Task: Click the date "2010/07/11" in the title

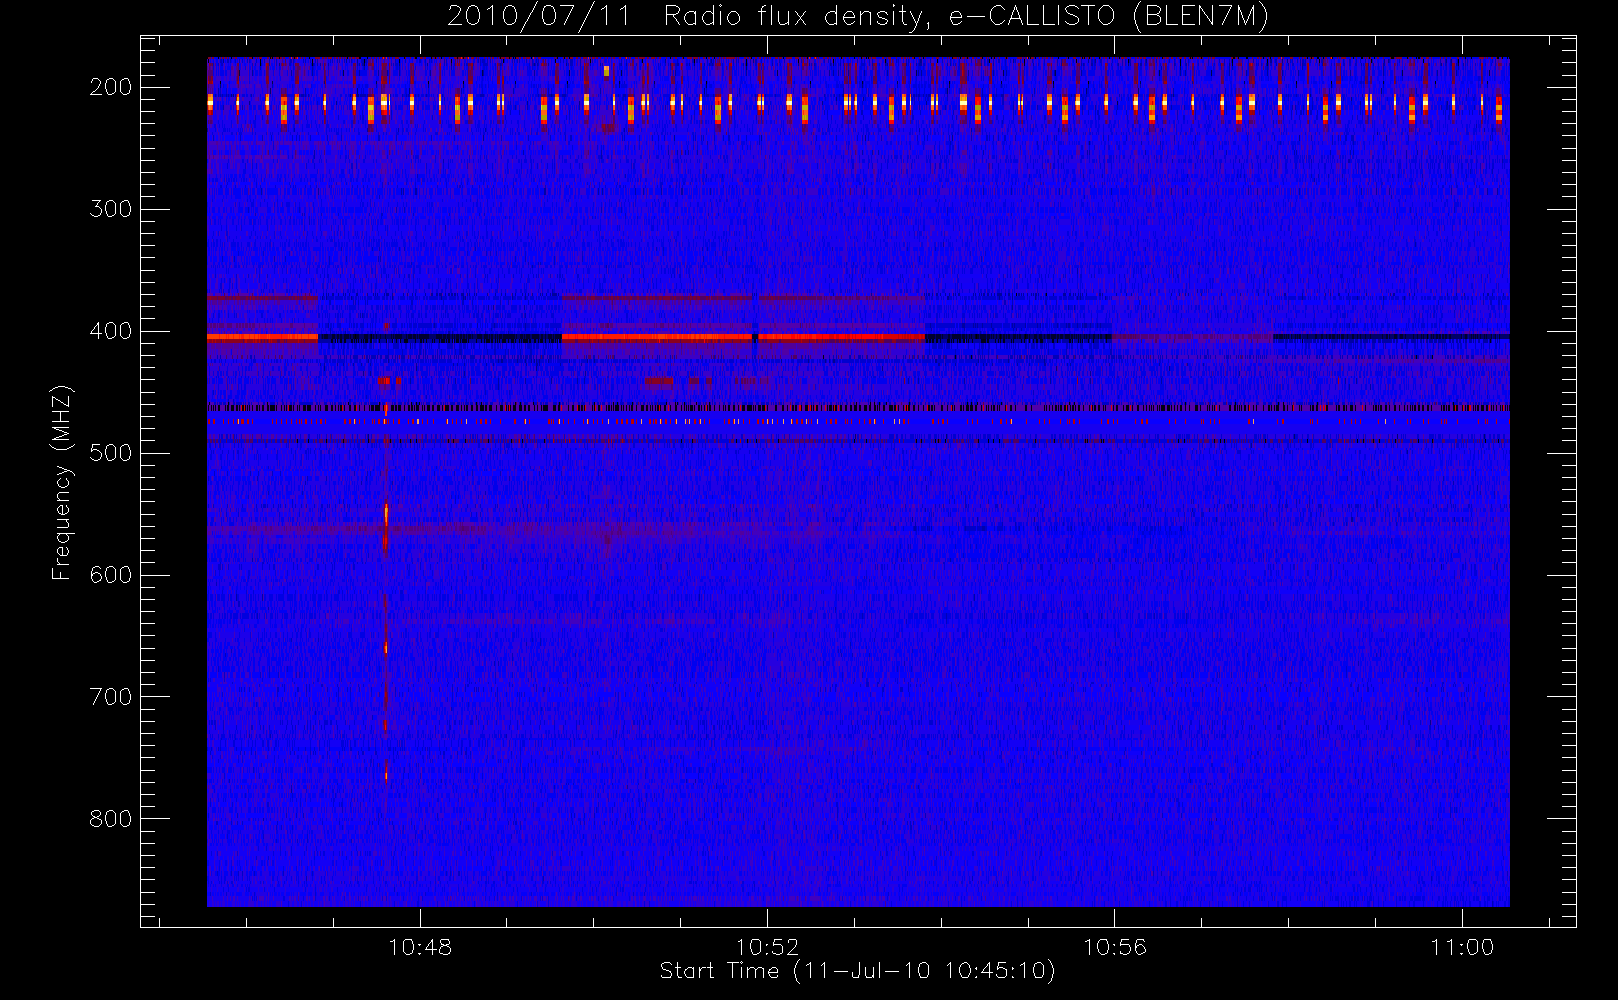Action: click(x=539, y=17)
